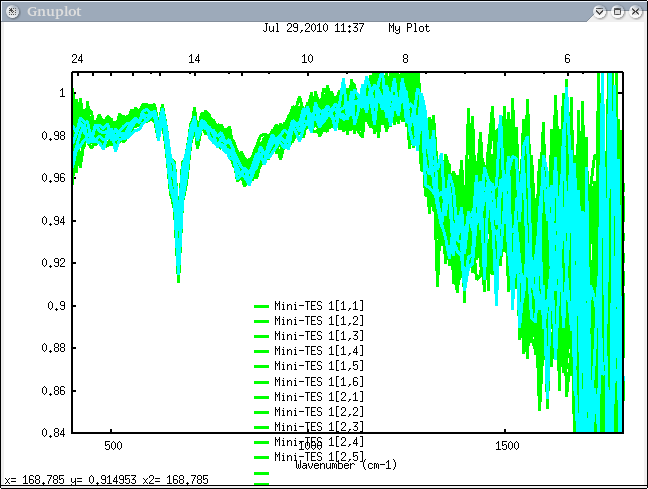Click the top axis label 14
The width and height of the screenshot is (648, 489).
194,59
